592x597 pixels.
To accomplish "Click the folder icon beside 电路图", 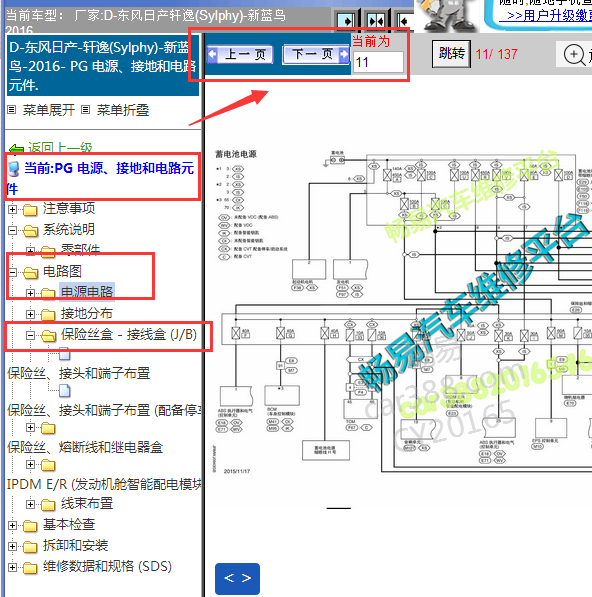I will click(x=30, y=272).
